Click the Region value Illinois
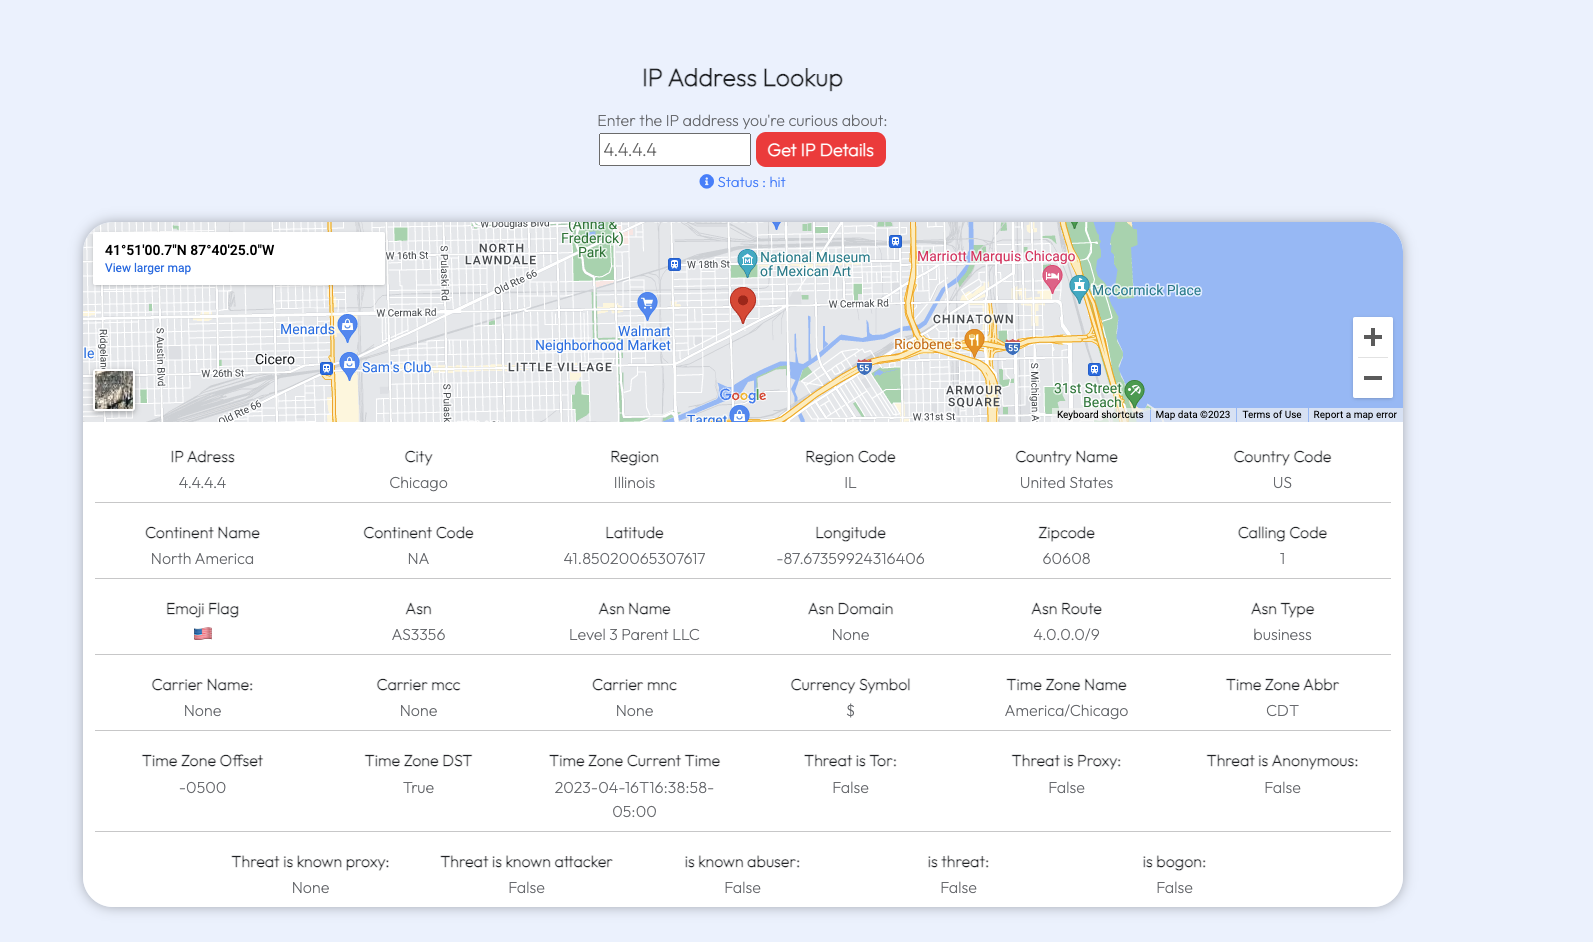 [634, 483]
